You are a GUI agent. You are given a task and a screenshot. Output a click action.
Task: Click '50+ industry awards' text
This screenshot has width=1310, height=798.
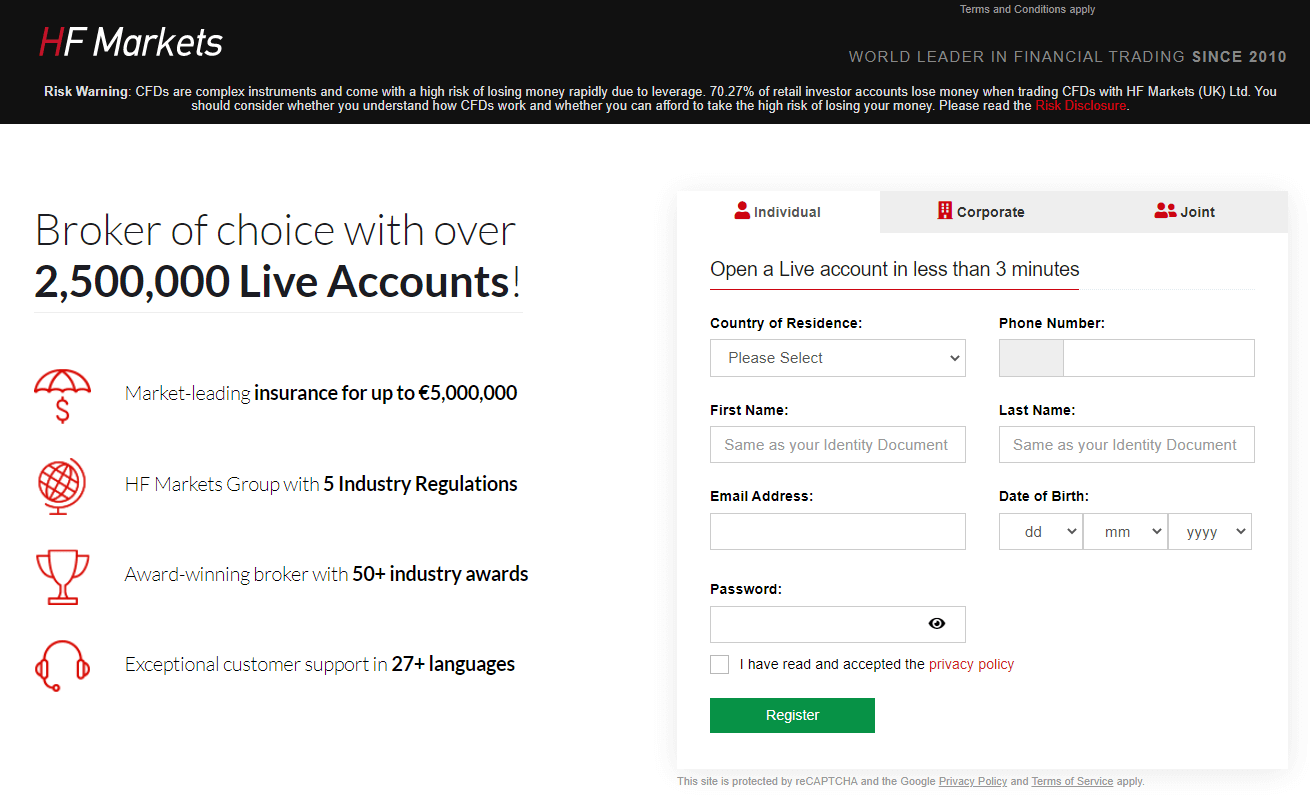[440, 574]
